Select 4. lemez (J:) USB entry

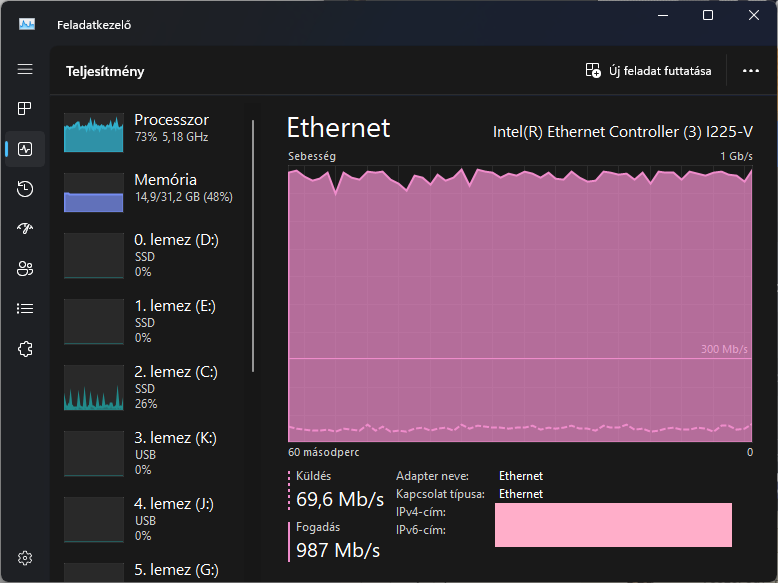point(155,519)
